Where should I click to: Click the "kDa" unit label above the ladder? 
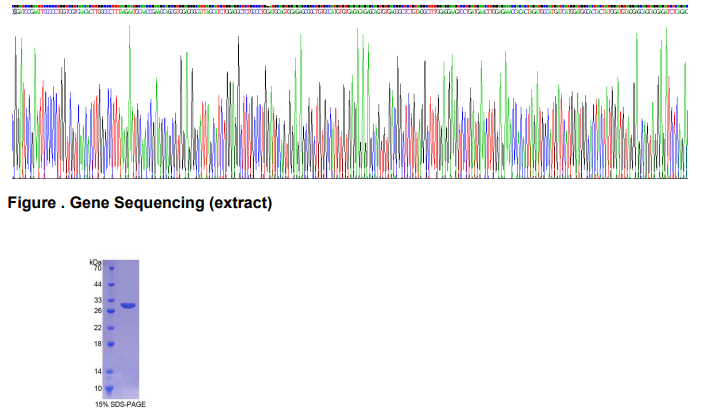[x=95, y=262]
